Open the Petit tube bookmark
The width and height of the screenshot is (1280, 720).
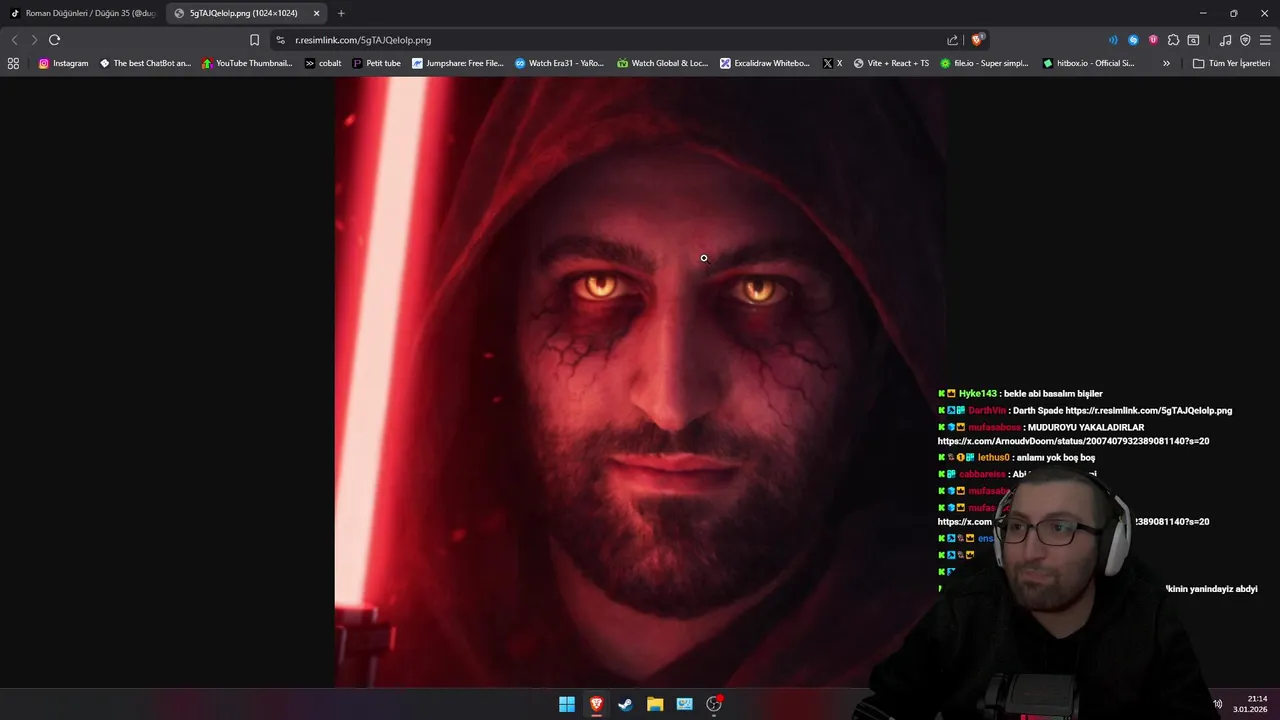[377, 63]
